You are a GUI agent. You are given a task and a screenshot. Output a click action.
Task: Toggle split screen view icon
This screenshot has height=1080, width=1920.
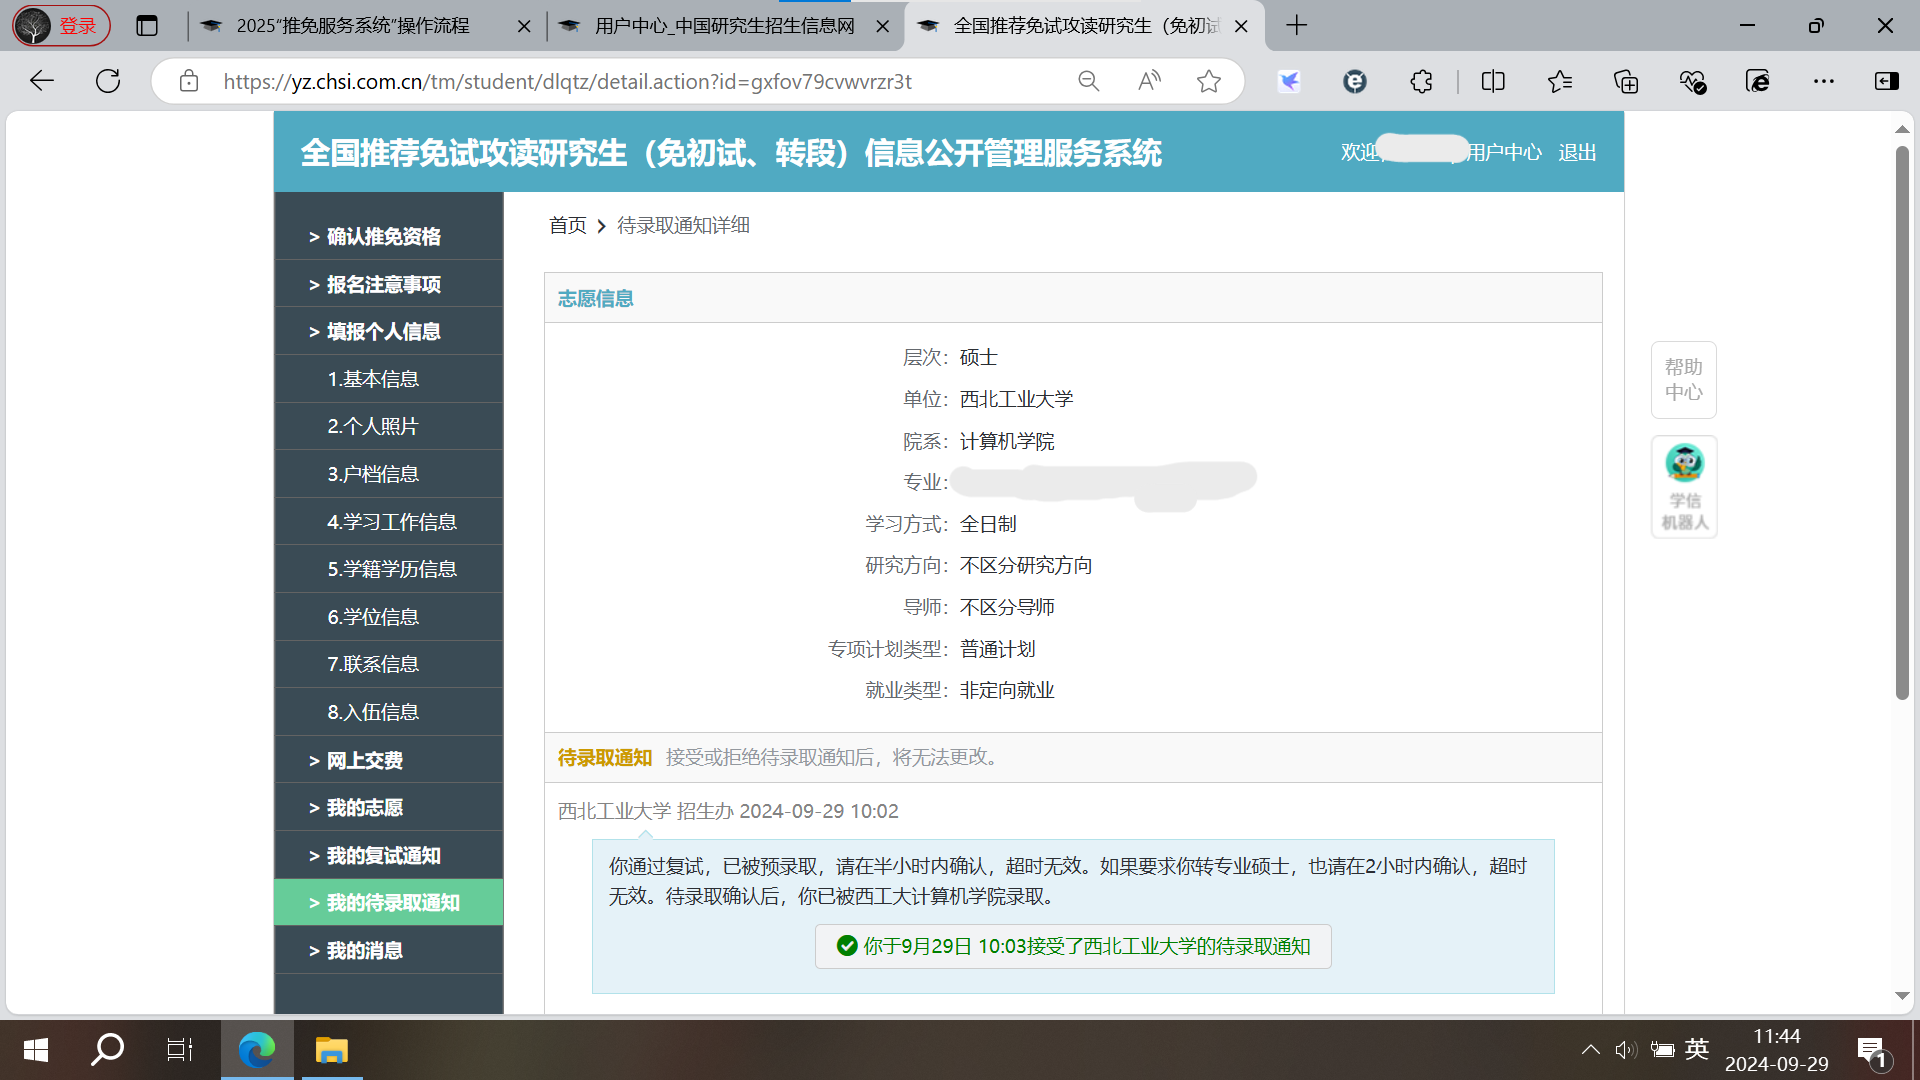pos(1493,81)
